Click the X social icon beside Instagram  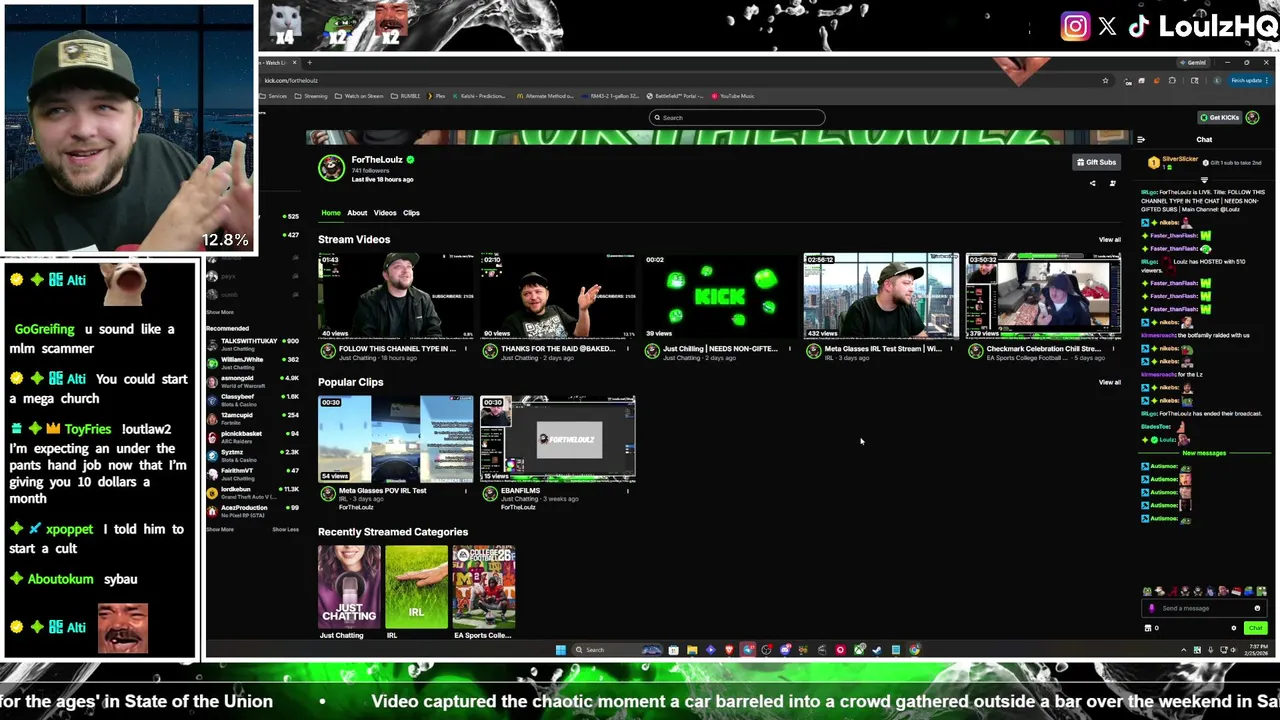[x=1107, y=27]
